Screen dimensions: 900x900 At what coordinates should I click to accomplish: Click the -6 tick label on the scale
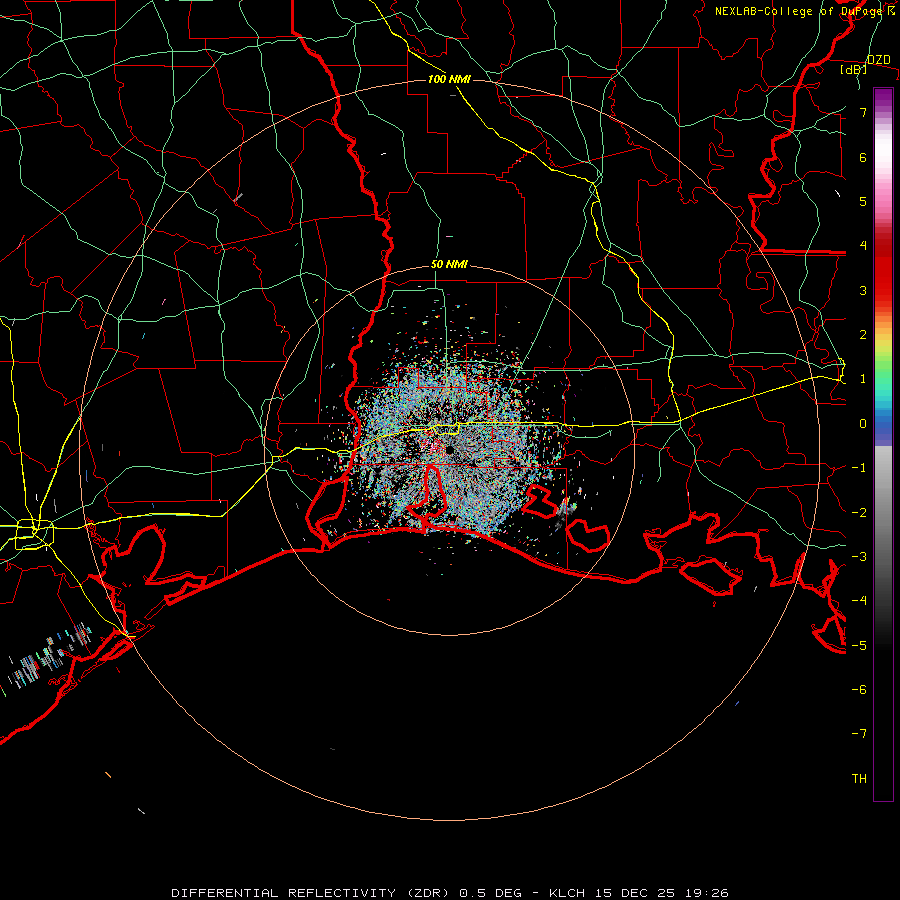click(859, 690)
